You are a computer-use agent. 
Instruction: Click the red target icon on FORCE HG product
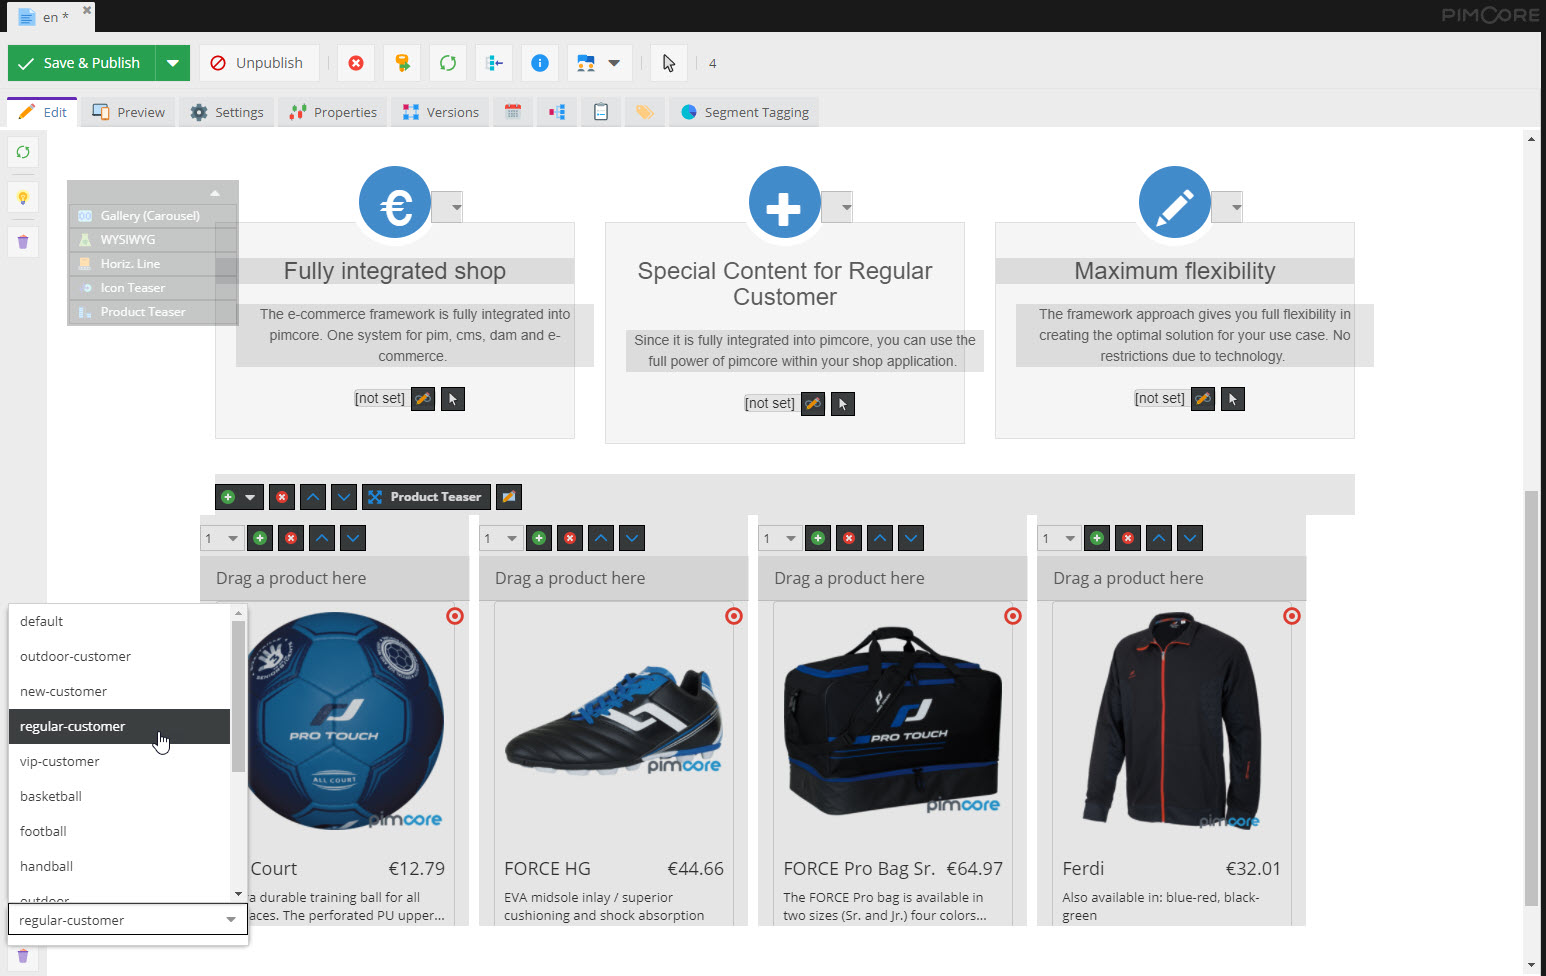pyautogui.click(x=734, y=616)
